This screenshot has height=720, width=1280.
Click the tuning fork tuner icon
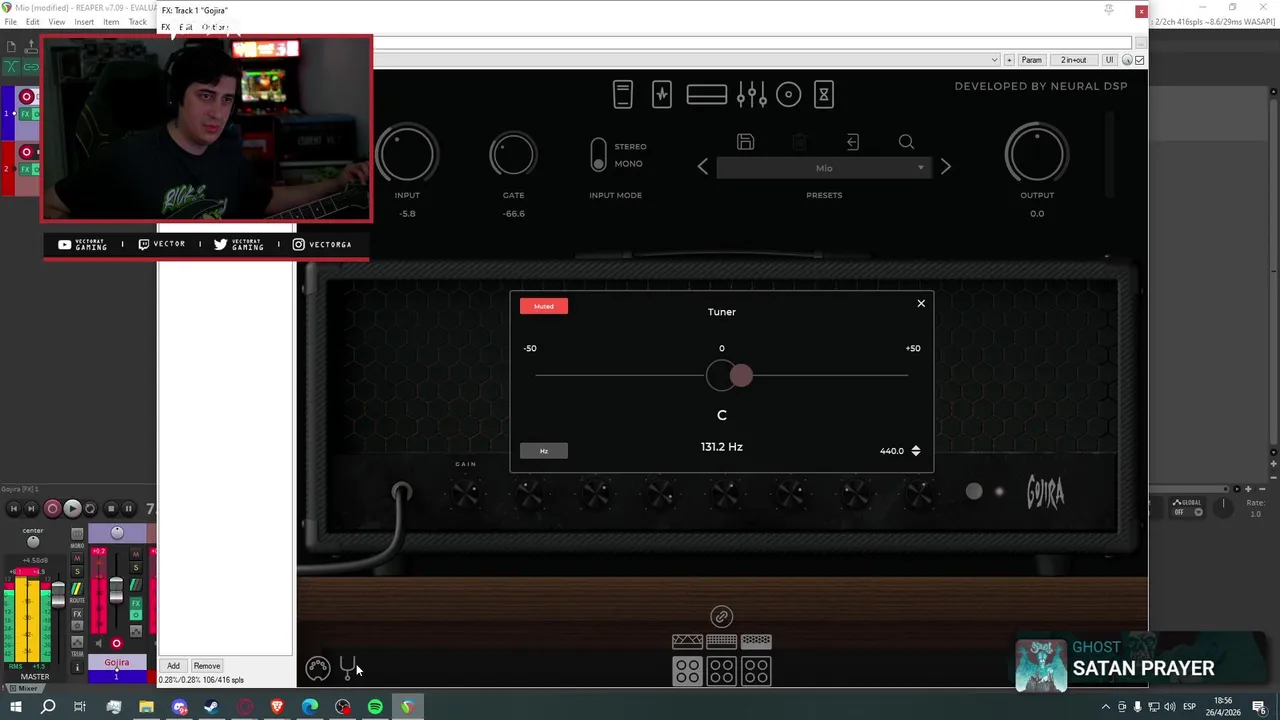tap(348, 666)
